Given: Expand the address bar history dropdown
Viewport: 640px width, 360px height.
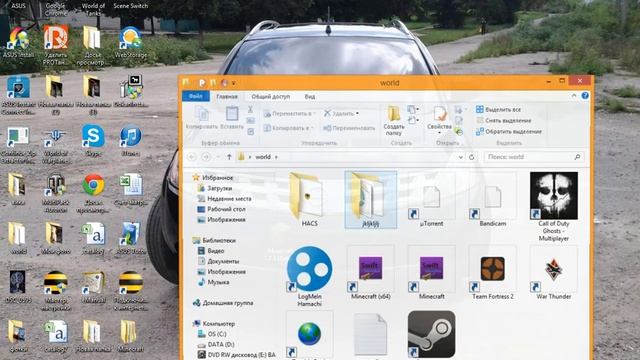Looking at the screenshot, I should pyautogui.click(x=460, y=157).
